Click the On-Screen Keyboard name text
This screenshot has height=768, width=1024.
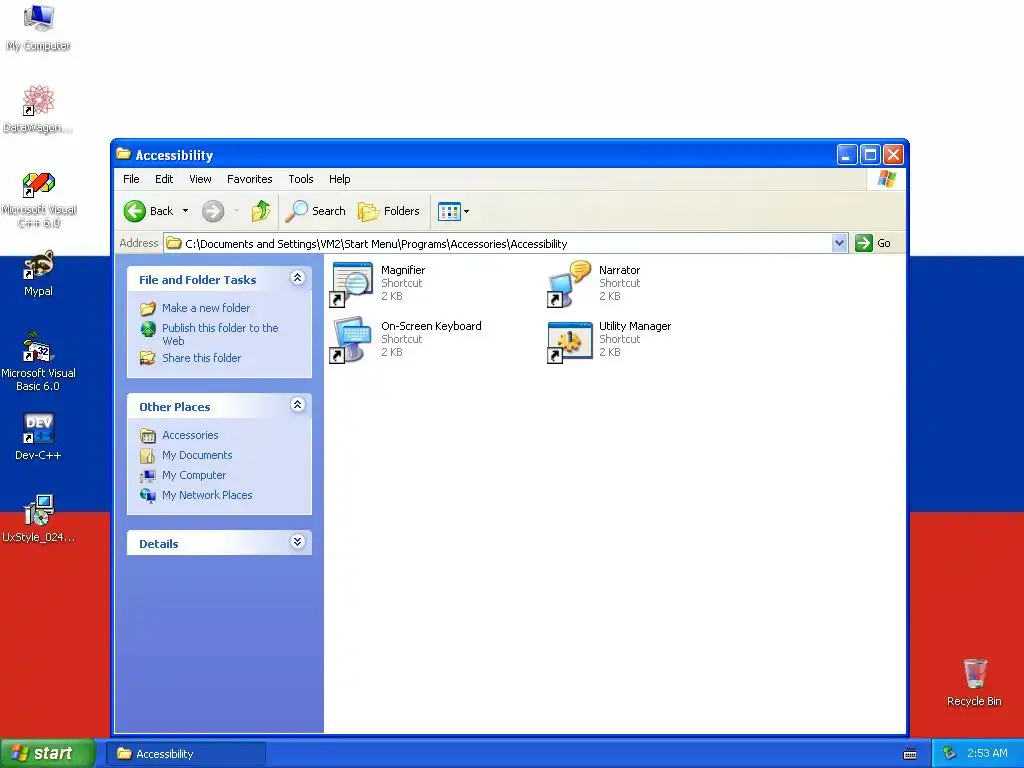tap(431, 326)
